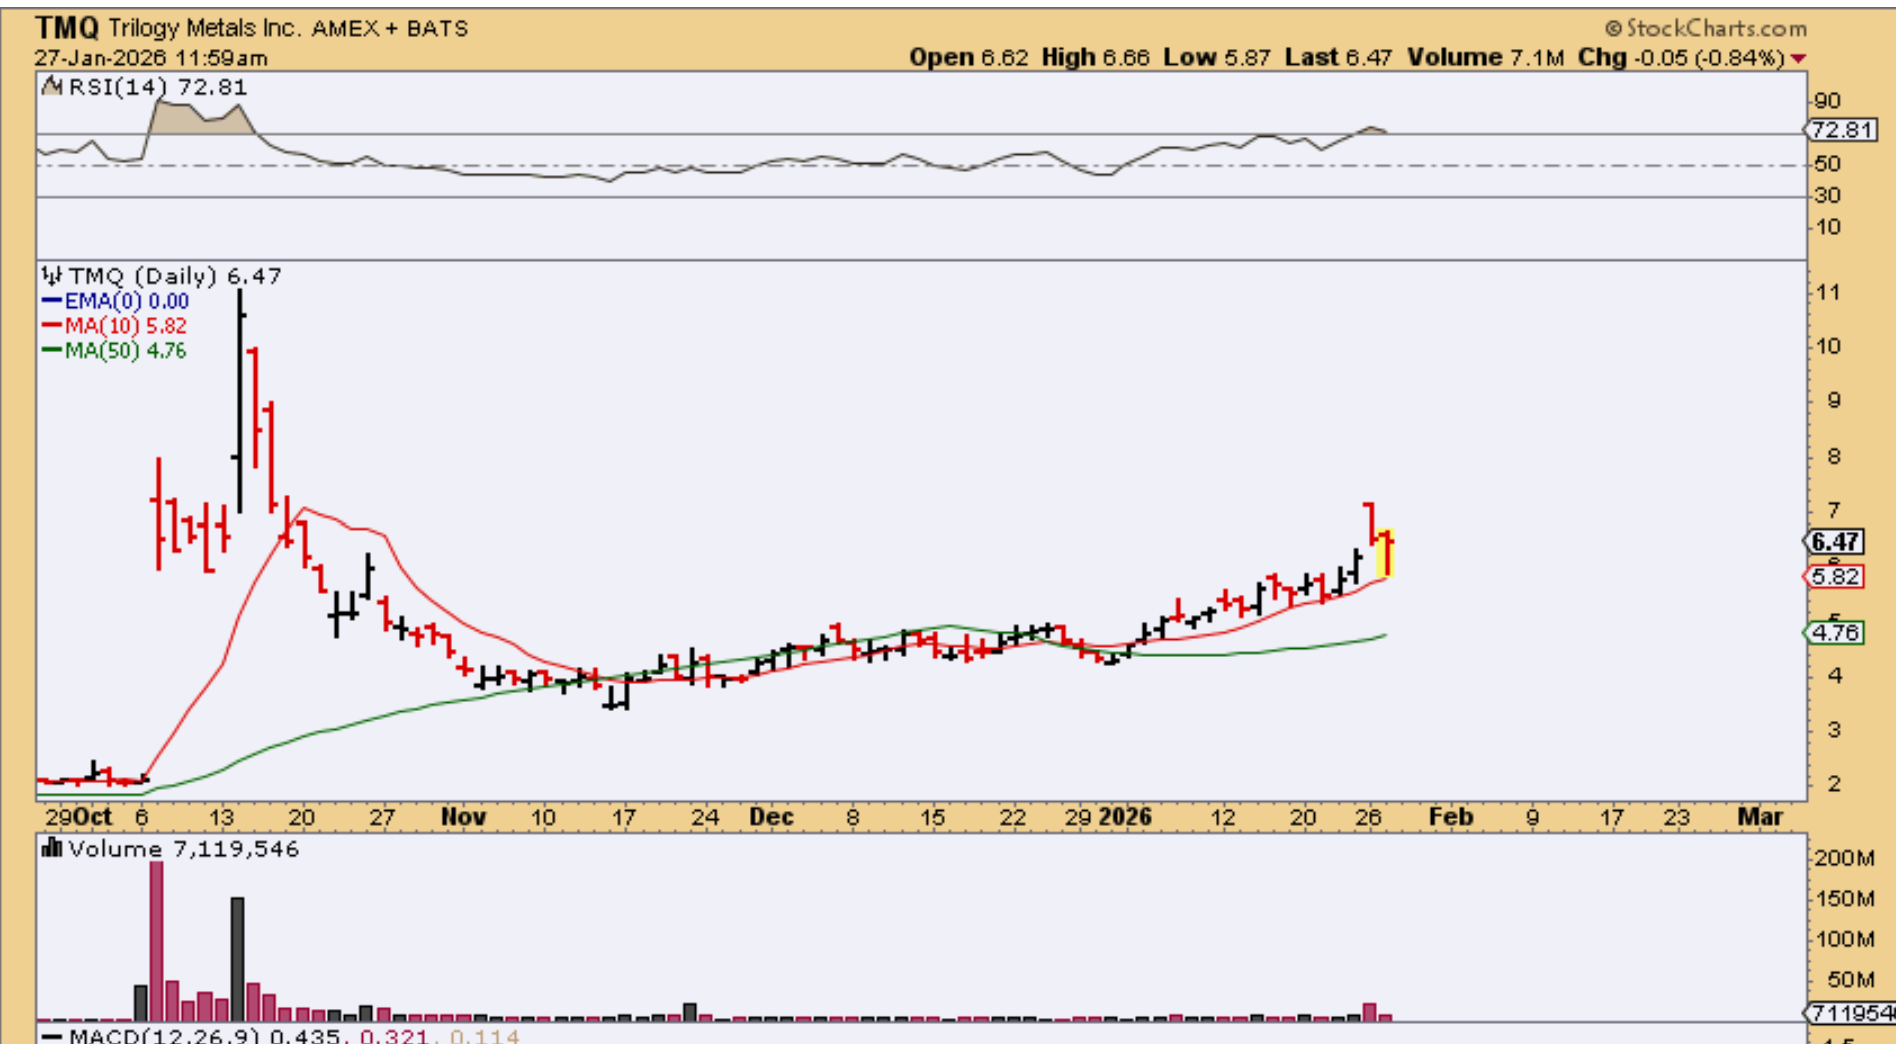The image size is (1896, 1044).
Task: Click the 30 level on the RSI axis
Action: [x=1827, y=195]
